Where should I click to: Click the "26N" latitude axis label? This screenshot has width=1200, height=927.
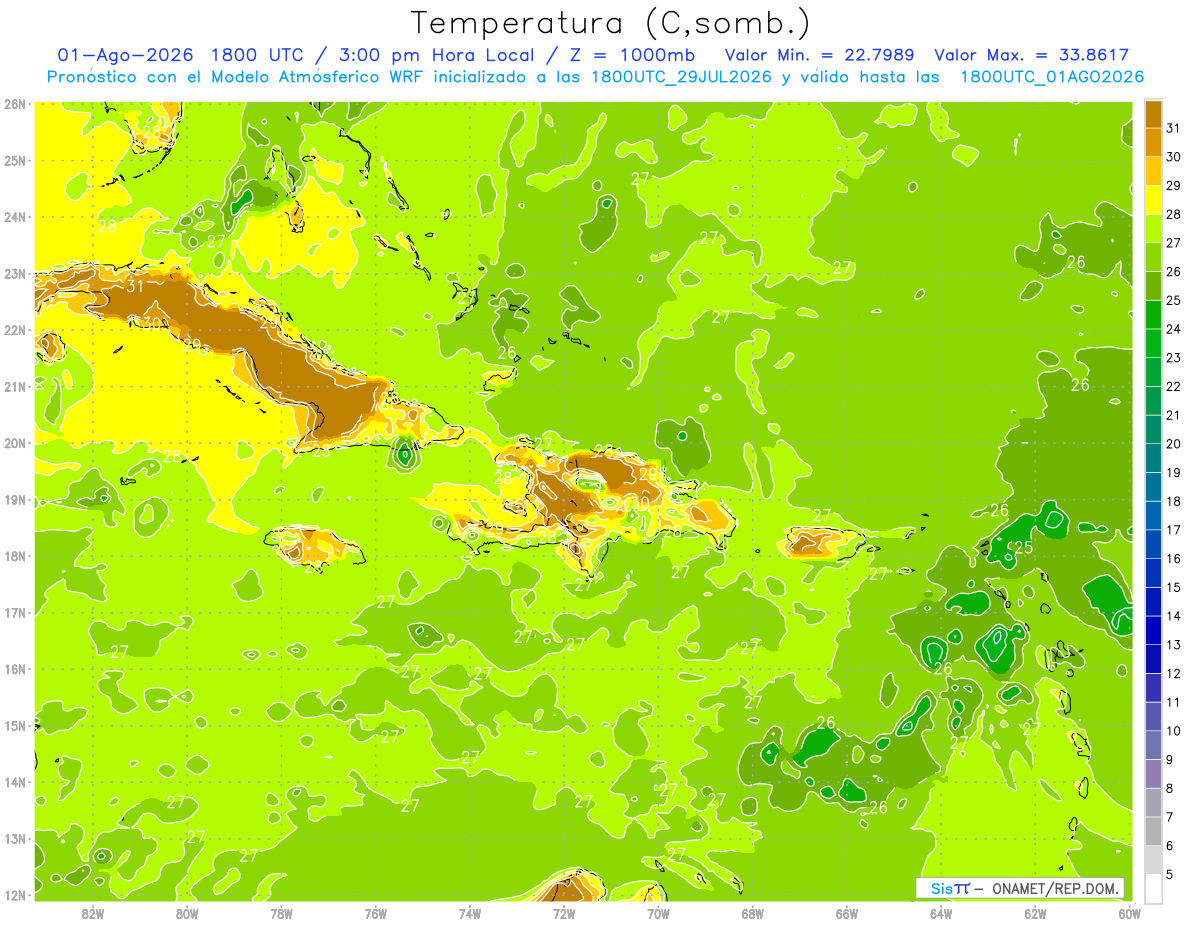(x=15, y=104)
